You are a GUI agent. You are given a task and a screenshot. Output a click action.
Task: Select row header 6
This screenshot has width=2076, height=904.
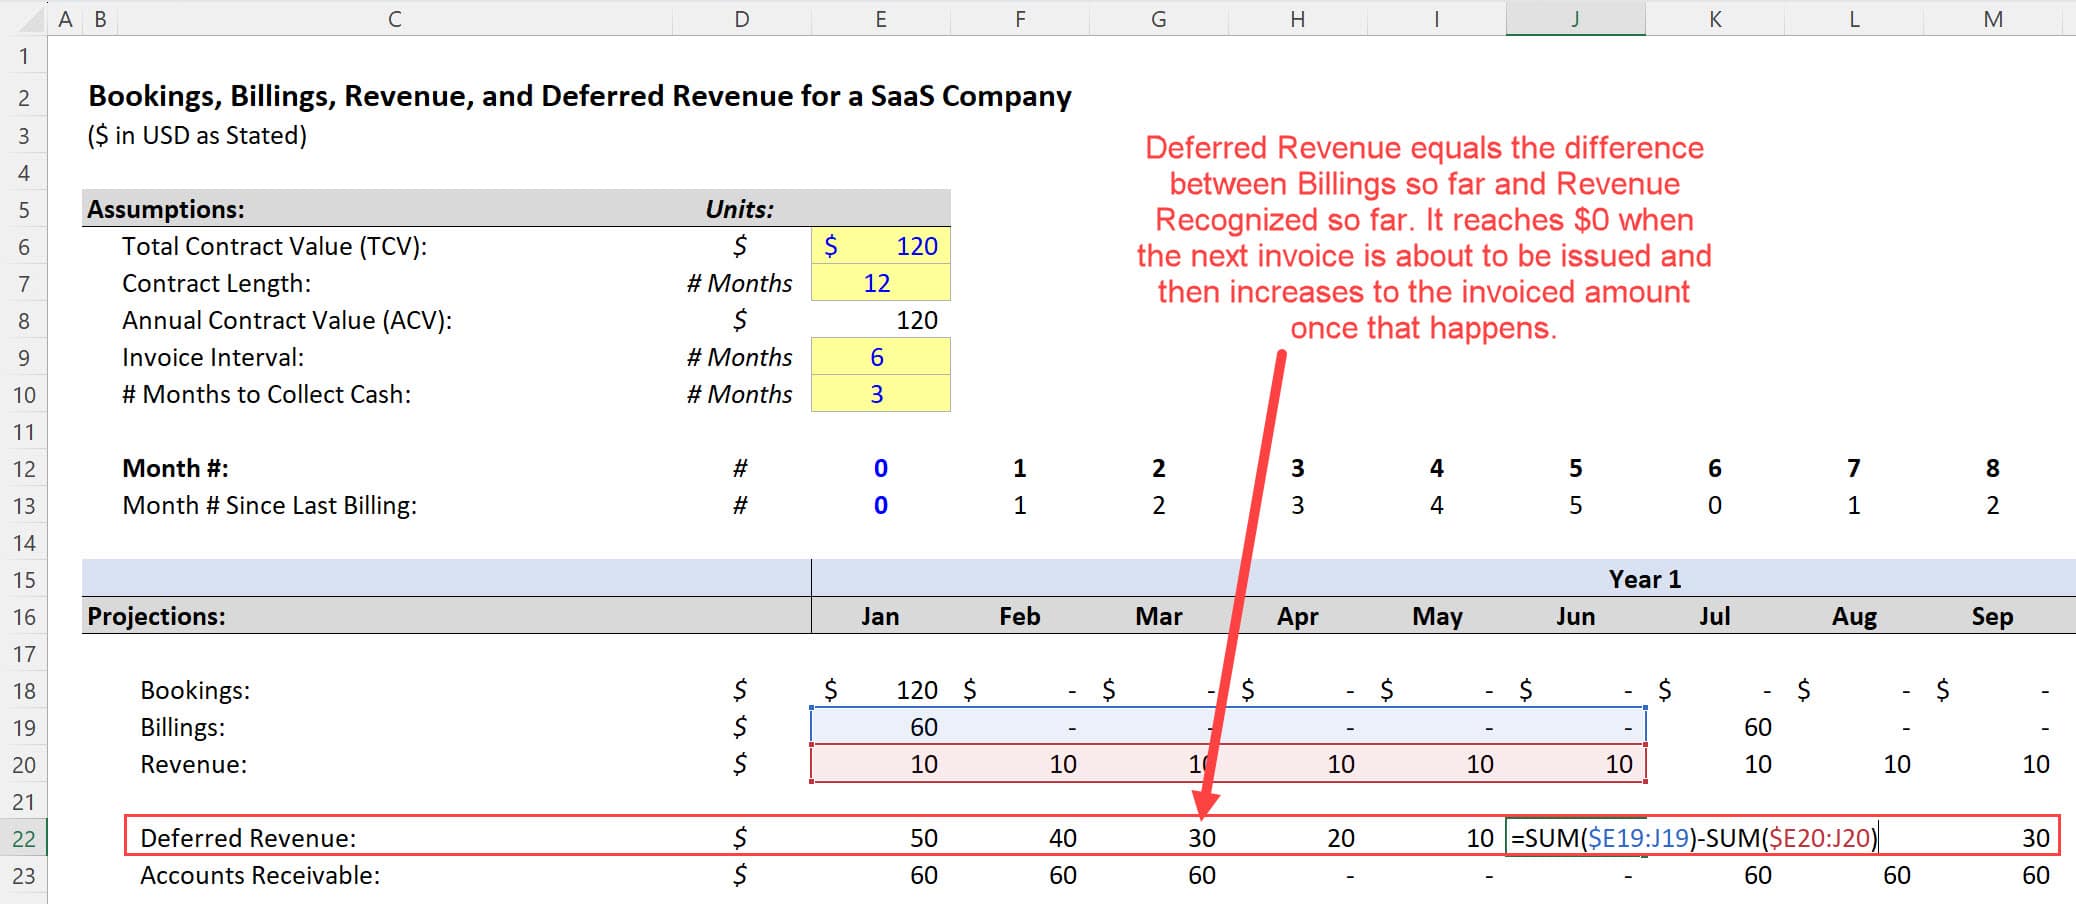[23, 246]
